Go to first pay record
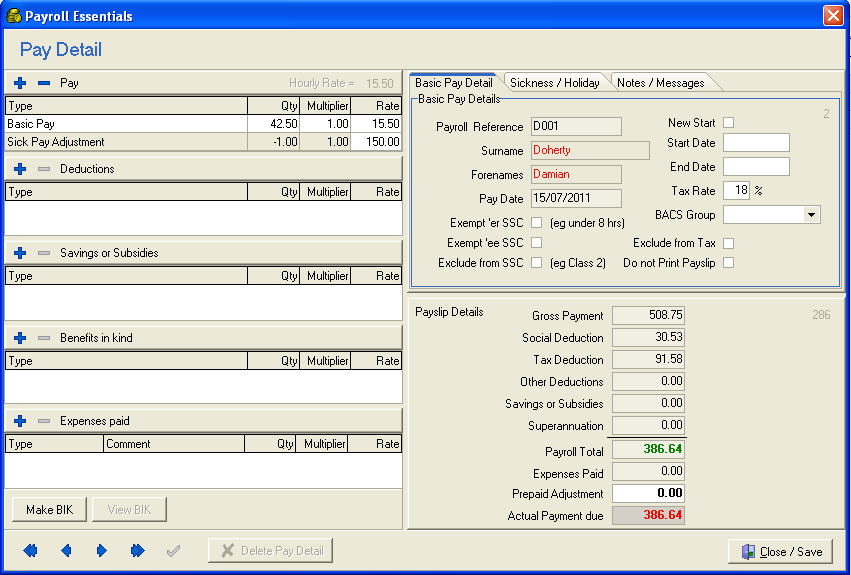The height and width of the screenshot is (575, 851). click(30, 550)
